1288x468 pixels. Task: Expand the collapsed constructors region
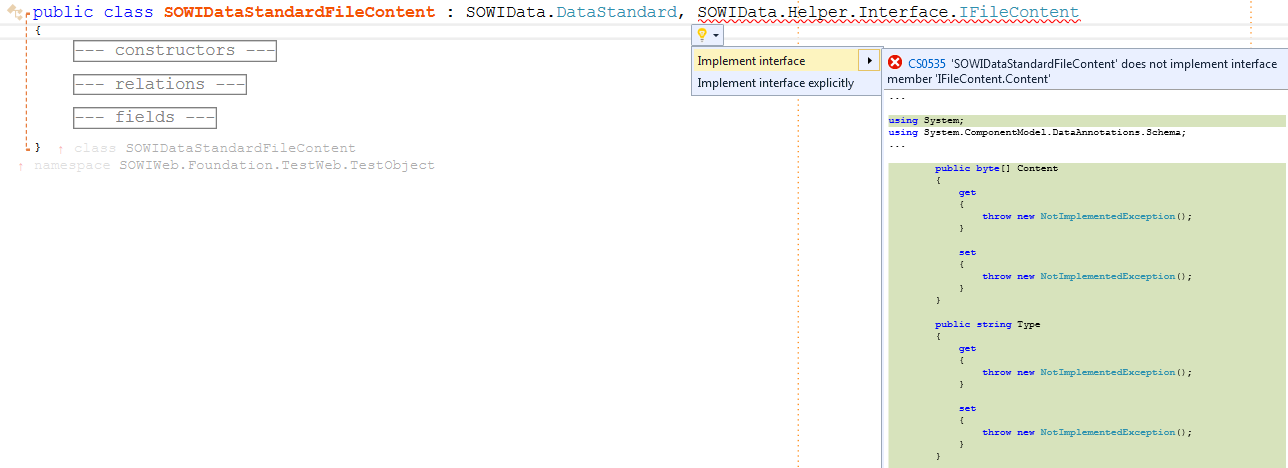point(175,51)
